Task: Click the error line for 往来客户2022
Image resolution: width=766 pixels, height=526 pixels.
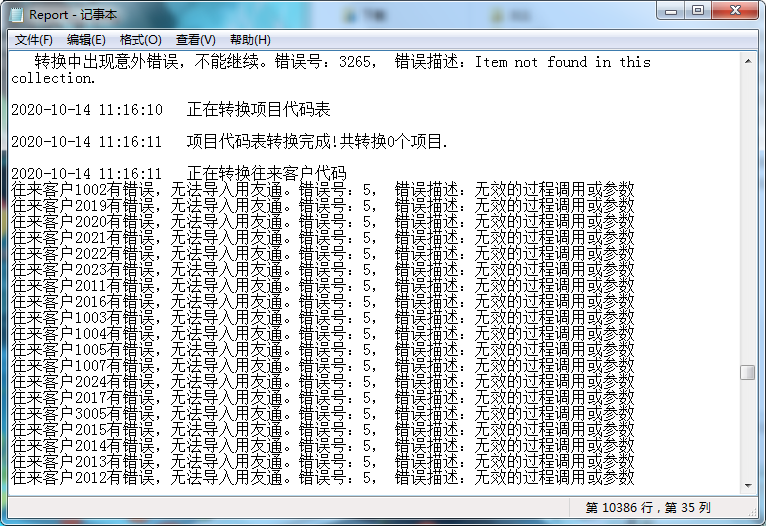Action: [322, 253]
